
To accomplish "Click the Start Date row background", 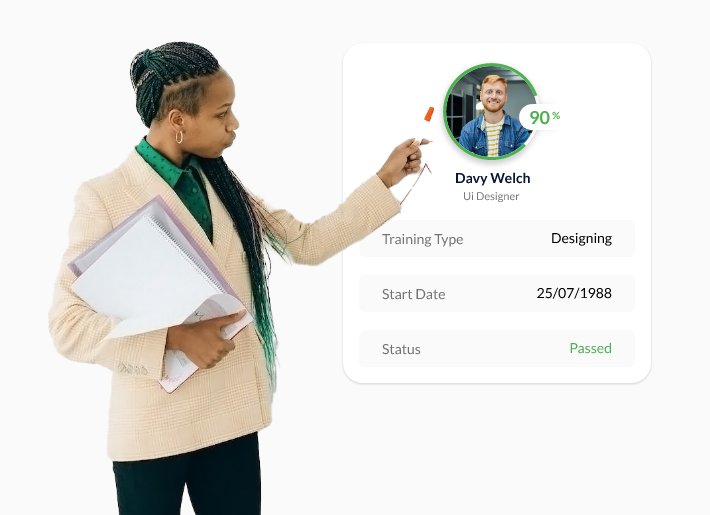I will [497, 294].
